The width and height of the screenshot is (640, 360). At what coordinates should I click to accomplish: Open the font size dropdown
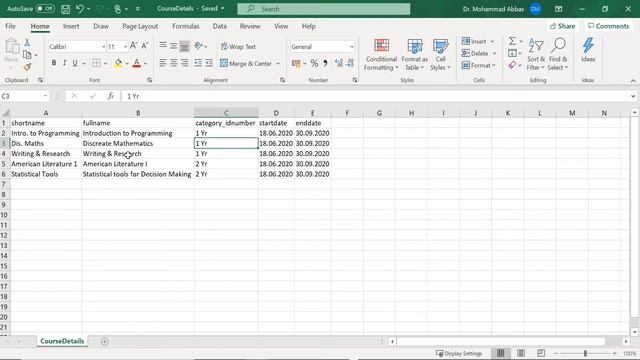coord(125,47)
